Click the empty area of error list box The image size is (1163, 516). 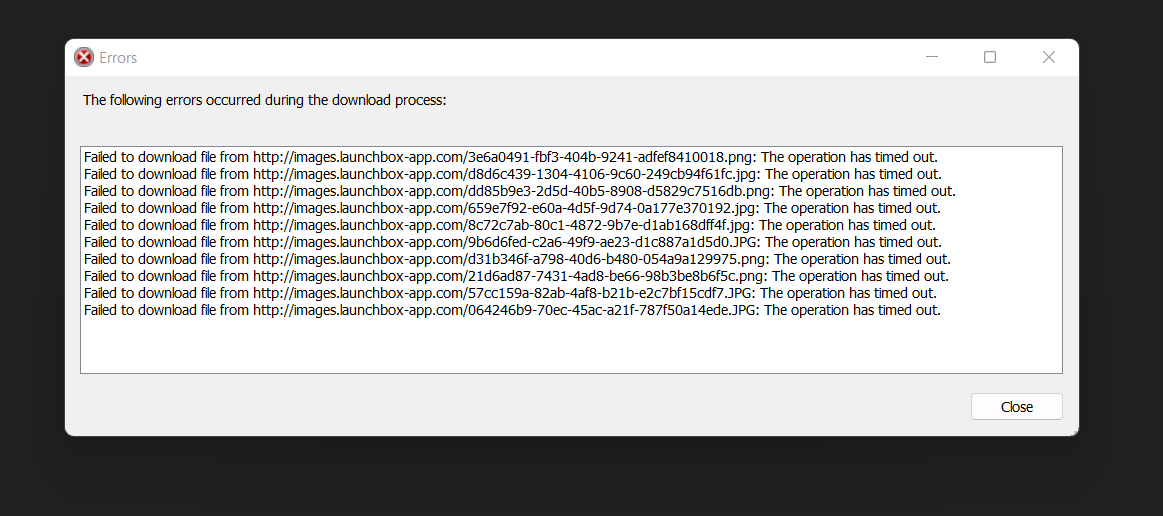click(x=571, y=345)
